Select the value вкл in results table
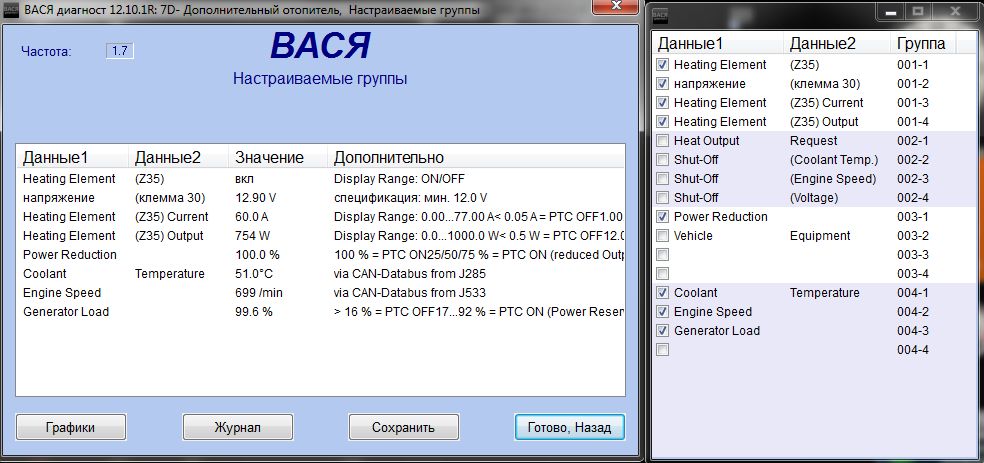The image size is (984, 463). tap(243, 179)
